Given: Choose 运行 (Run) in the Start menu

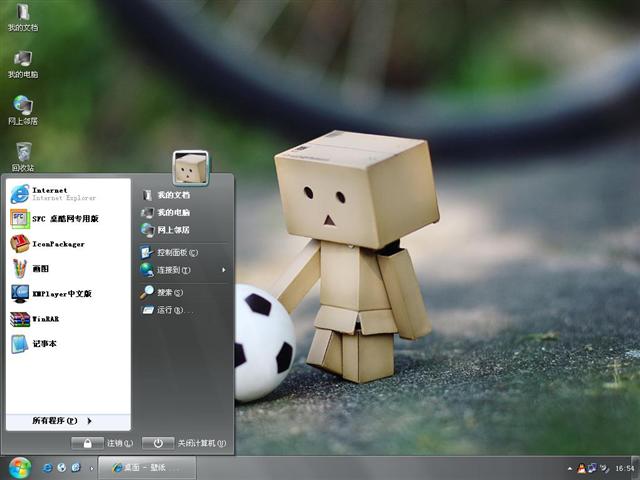Looking at the screenshot, I should [170, 310].
